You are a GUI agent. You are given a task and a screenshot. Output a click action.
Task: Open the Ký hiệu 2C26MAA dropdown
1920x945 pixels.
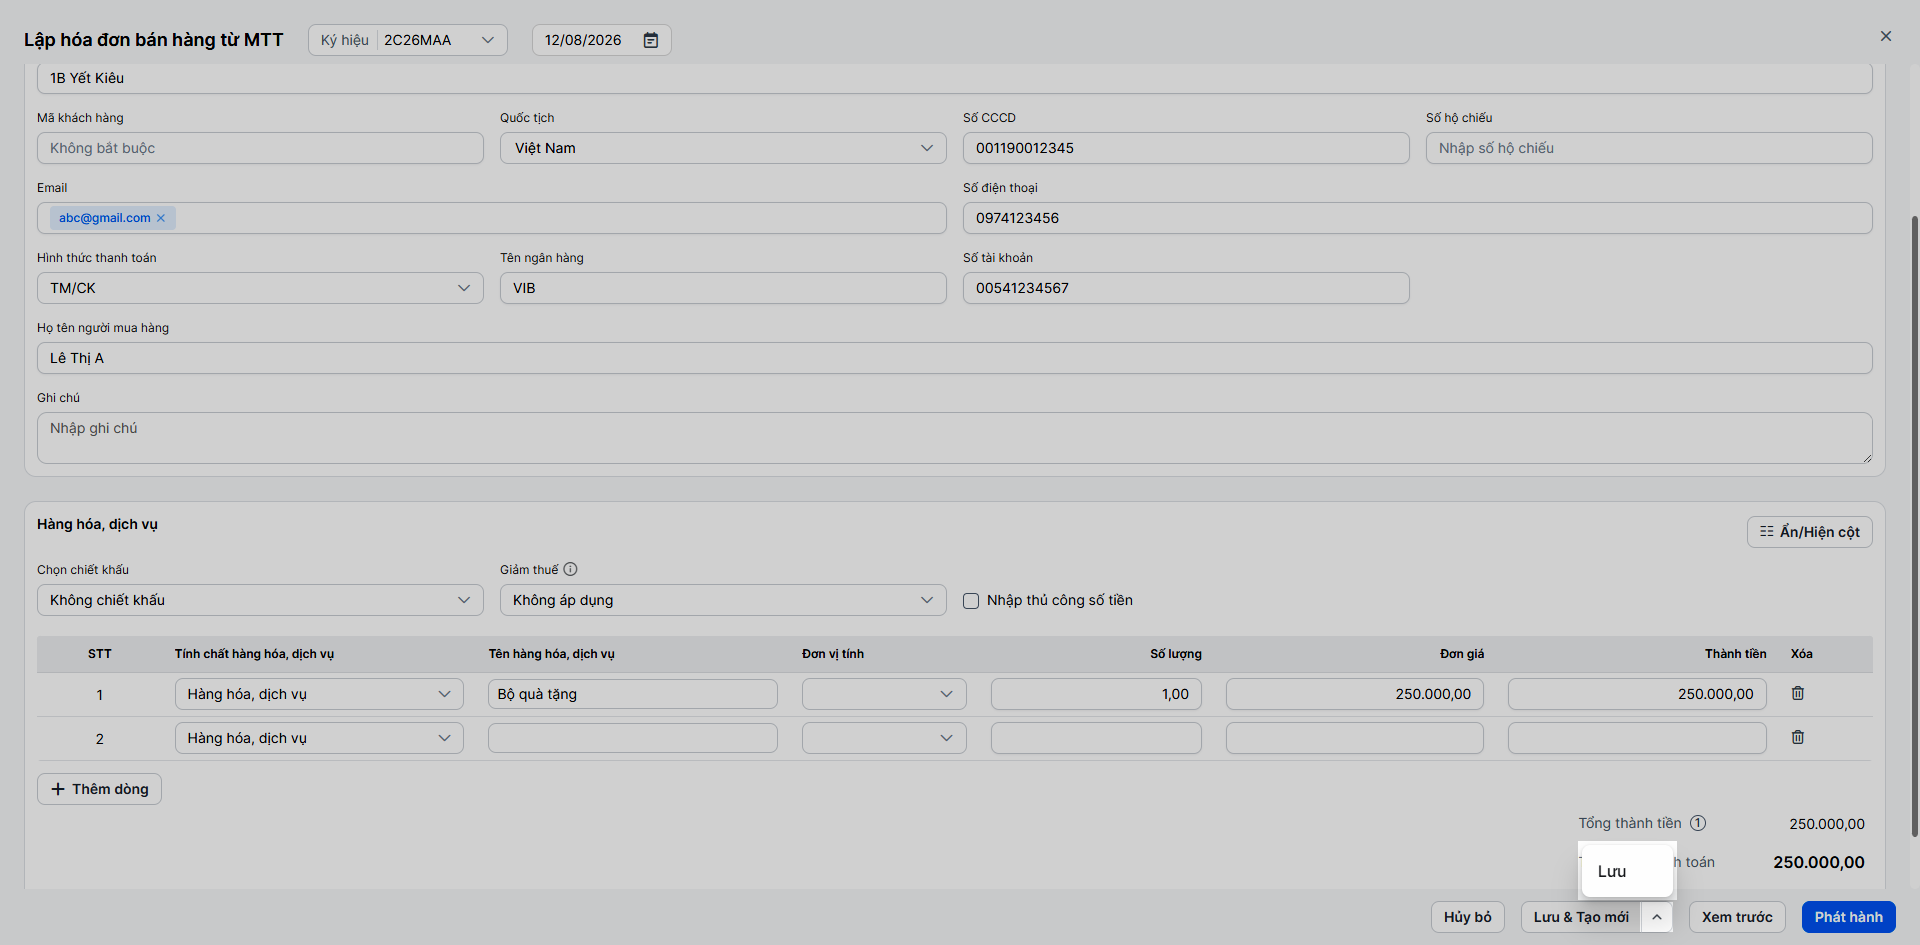point(408,40)
